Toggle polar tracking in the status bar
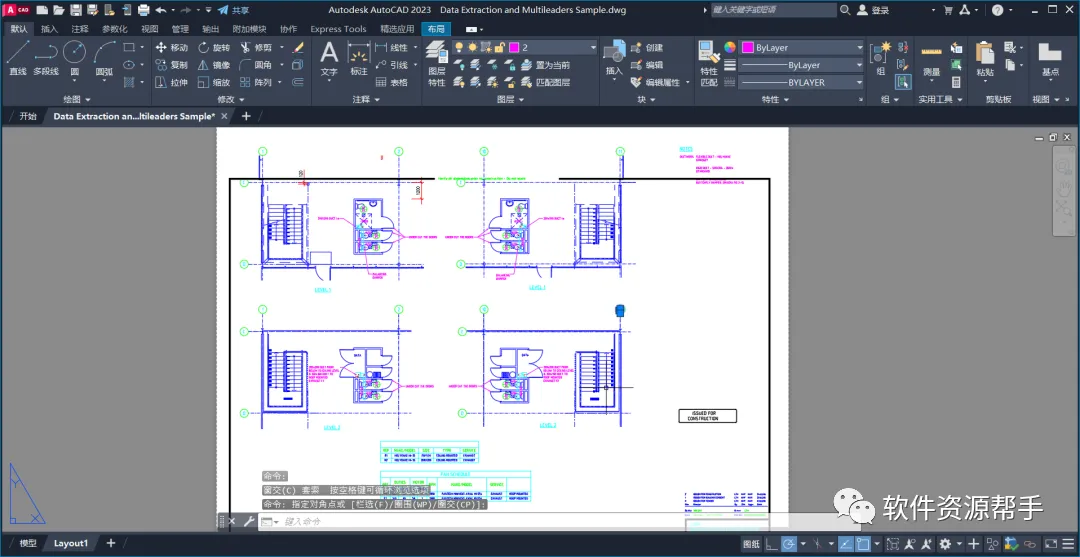 789,543
